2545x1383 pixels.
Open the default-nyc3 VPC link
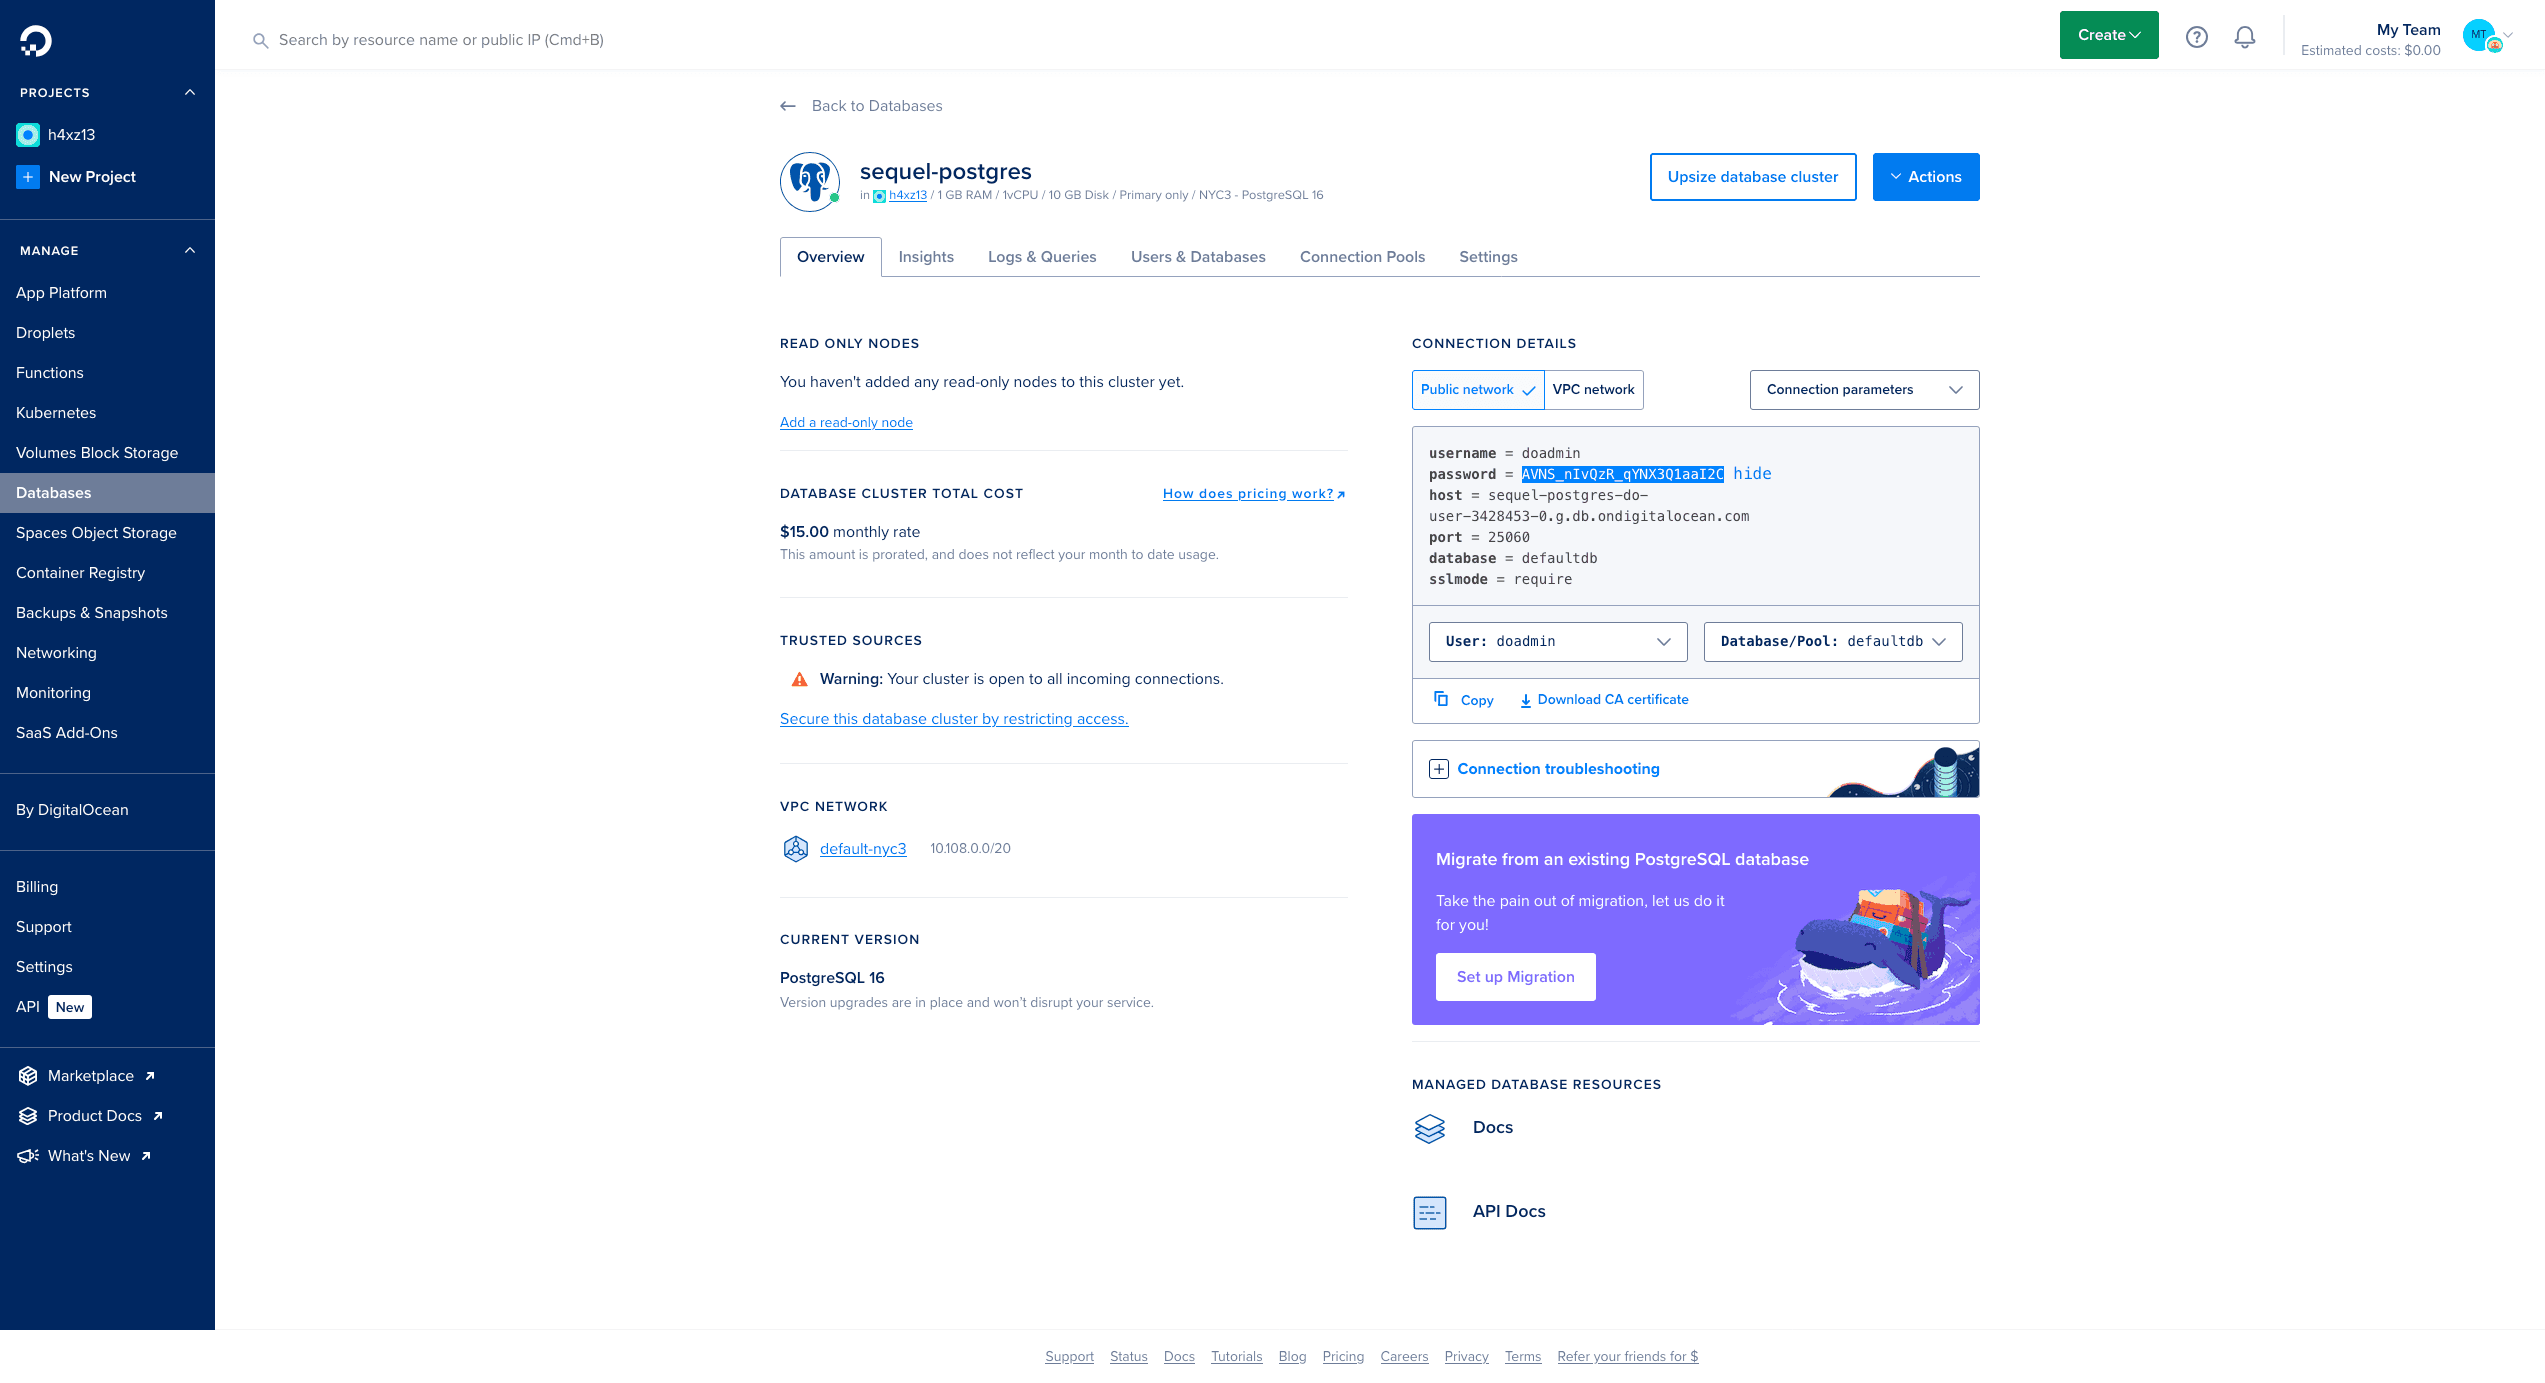pos(863,849)
